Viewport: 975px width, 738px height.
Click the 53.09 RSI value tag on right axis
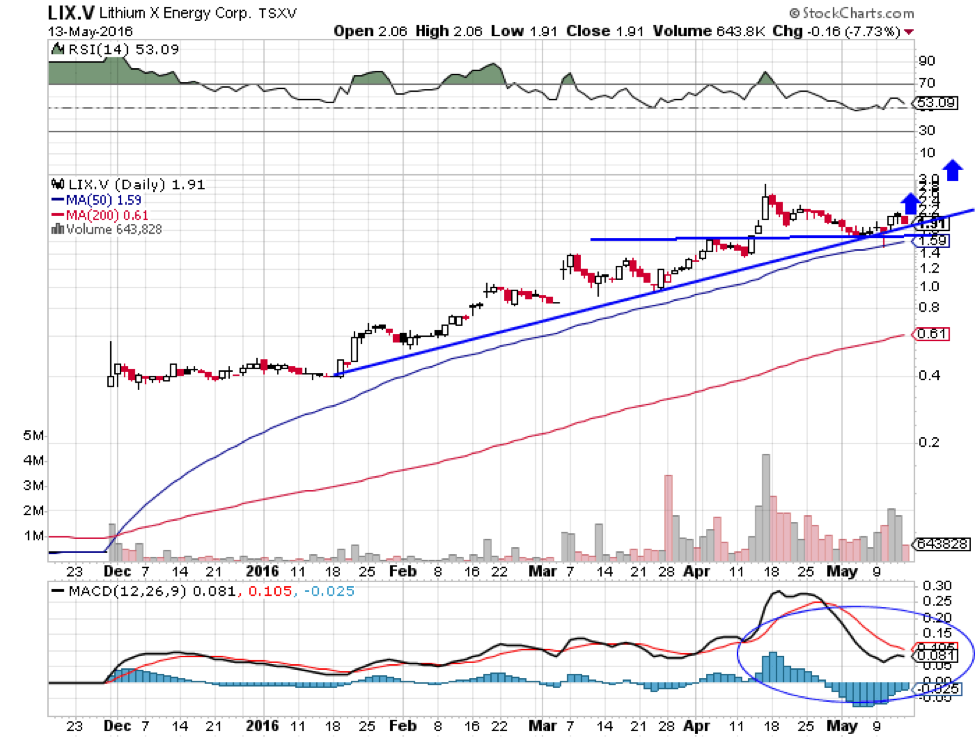[x=937, y=103]
